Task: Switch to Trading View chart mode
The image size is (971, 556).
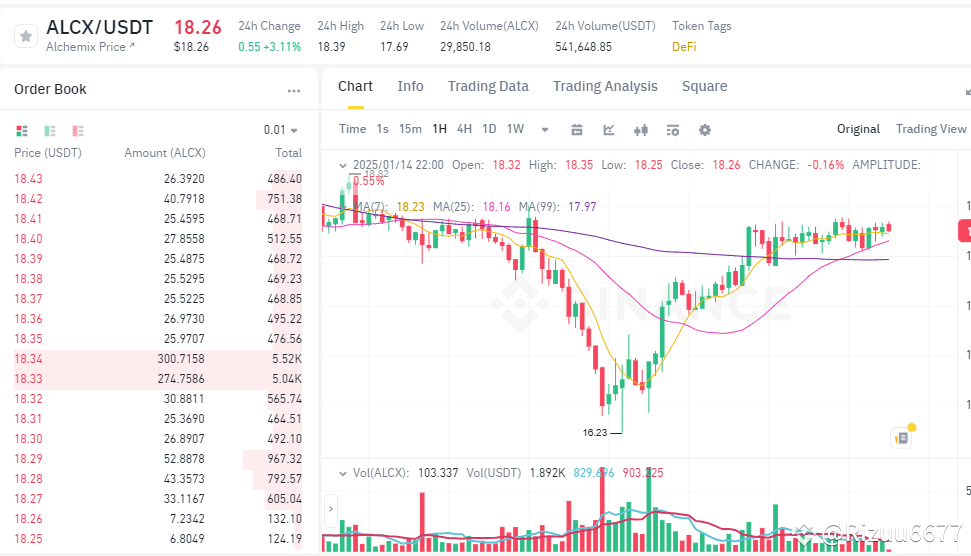Action: tap(931, 129)
